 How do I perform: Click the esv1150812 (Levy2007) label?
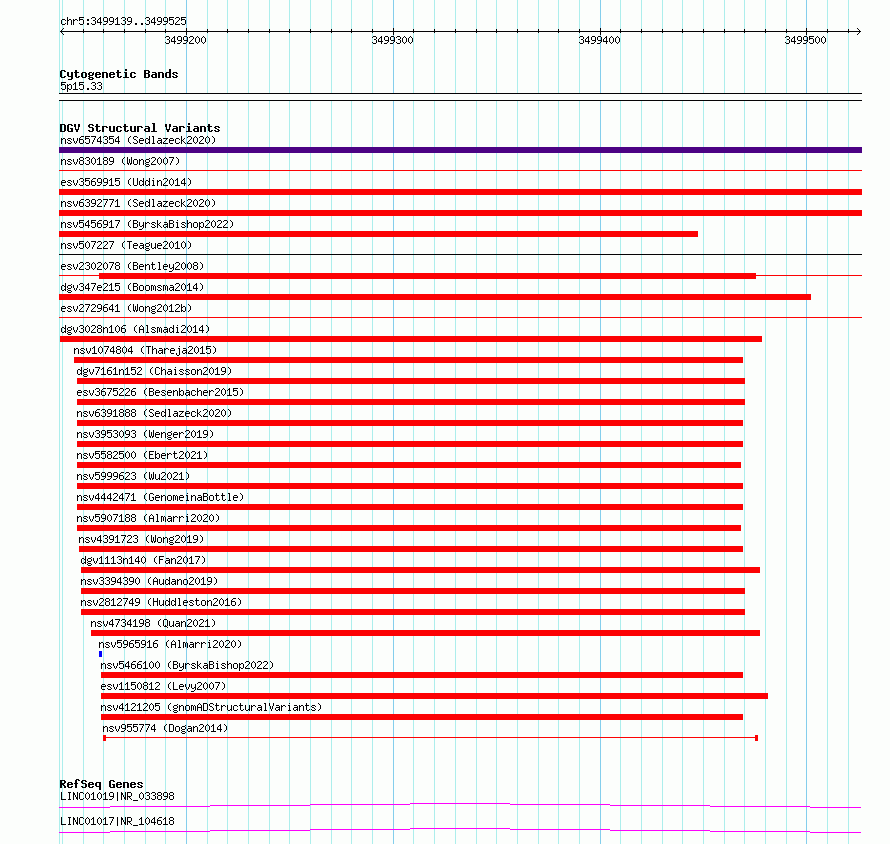click(163, 686)
